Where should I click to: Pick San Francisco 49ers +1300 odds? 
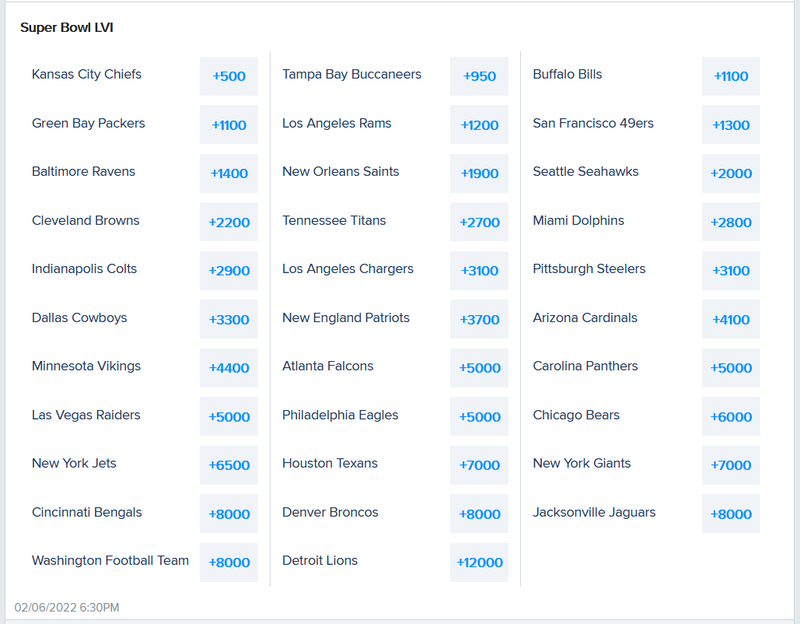(731, 124)
